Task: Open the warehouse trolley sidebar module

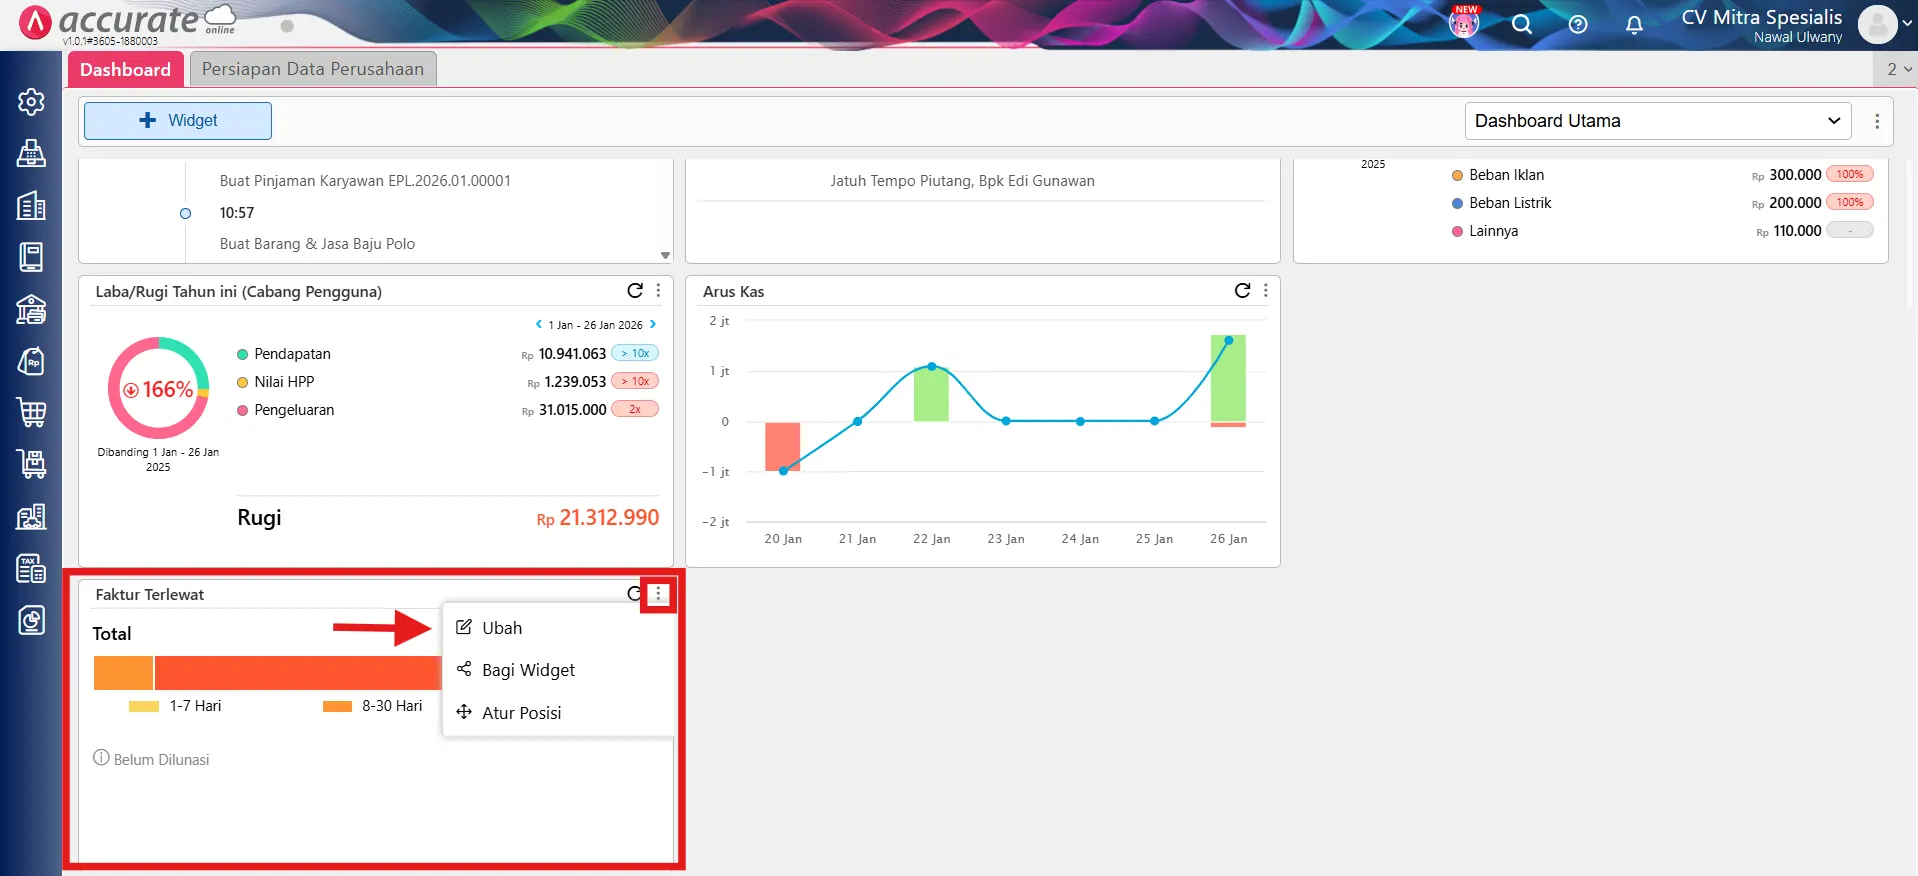Action: (31, 464)
